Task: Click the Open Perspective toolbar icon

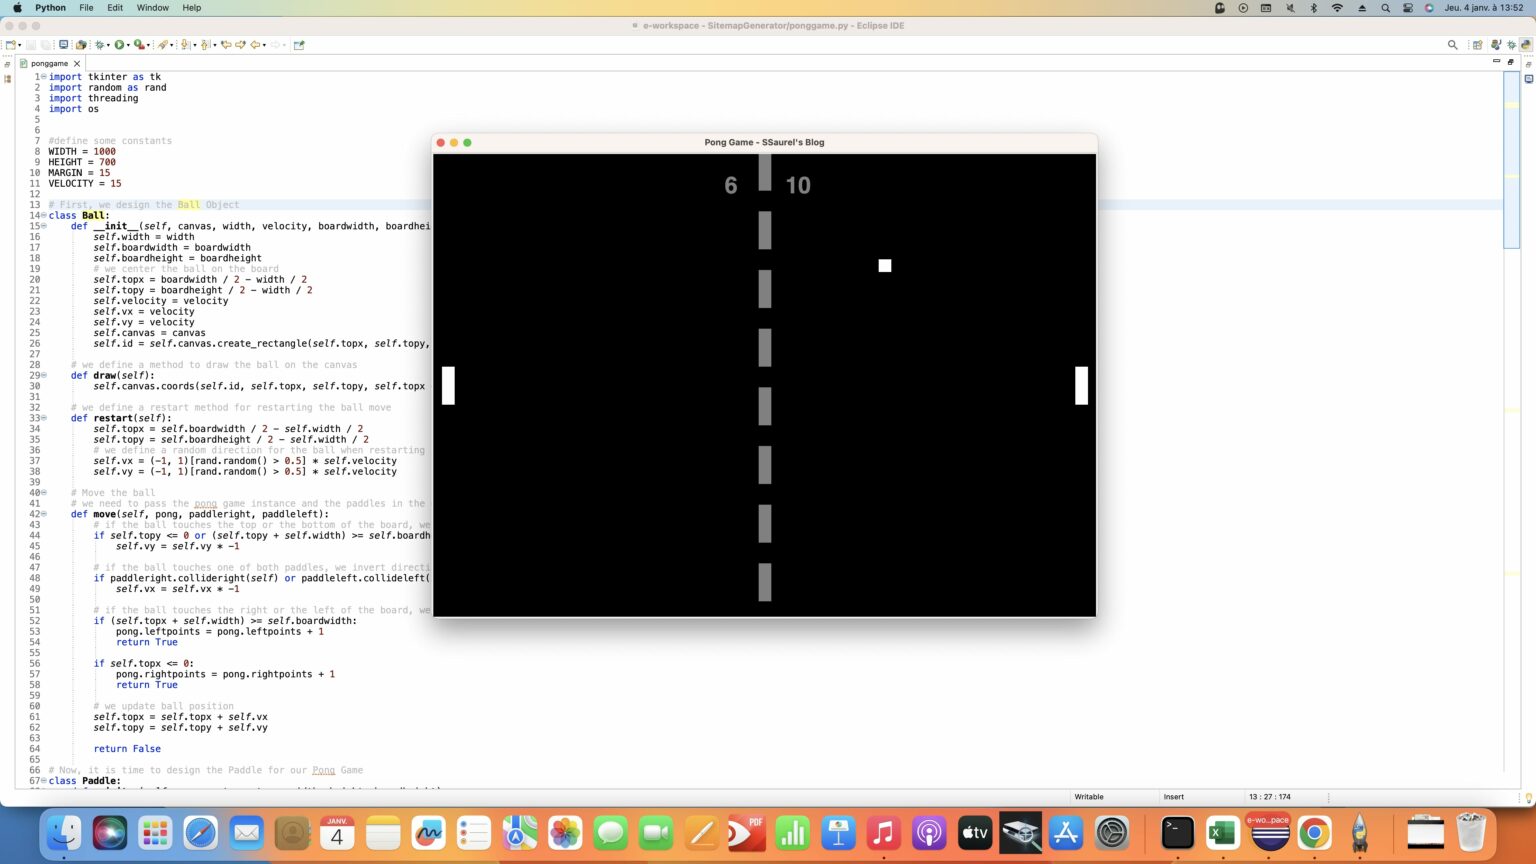Action: (1477, 44)
